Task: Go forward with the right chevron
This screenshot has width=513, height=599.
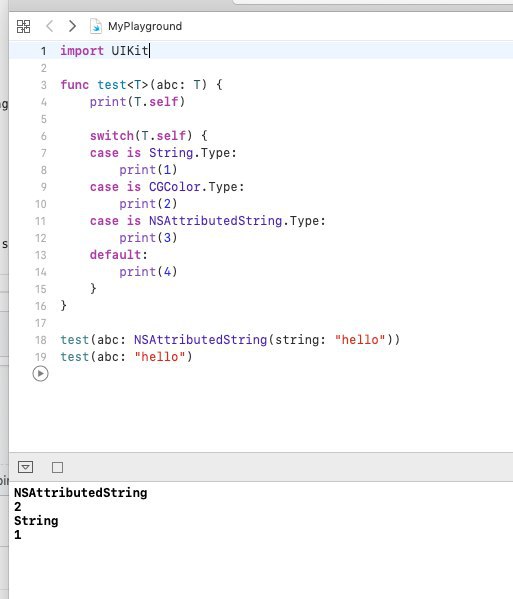Action: (72, 26)
